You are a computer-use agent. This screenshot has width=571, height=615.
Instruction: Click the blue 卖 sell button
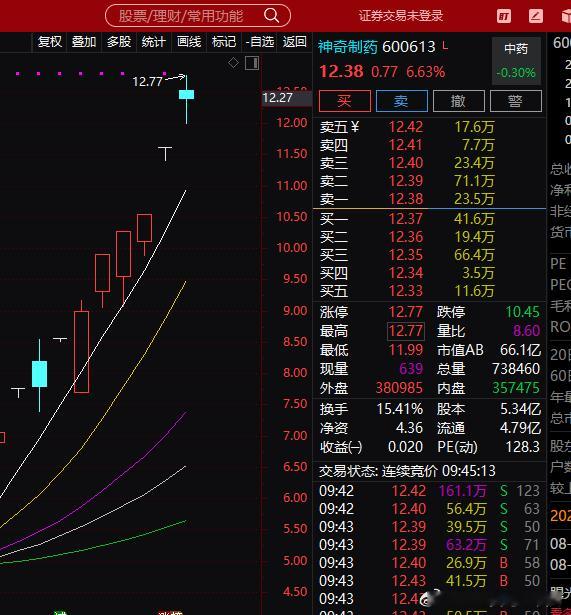[x=402, y=101]
